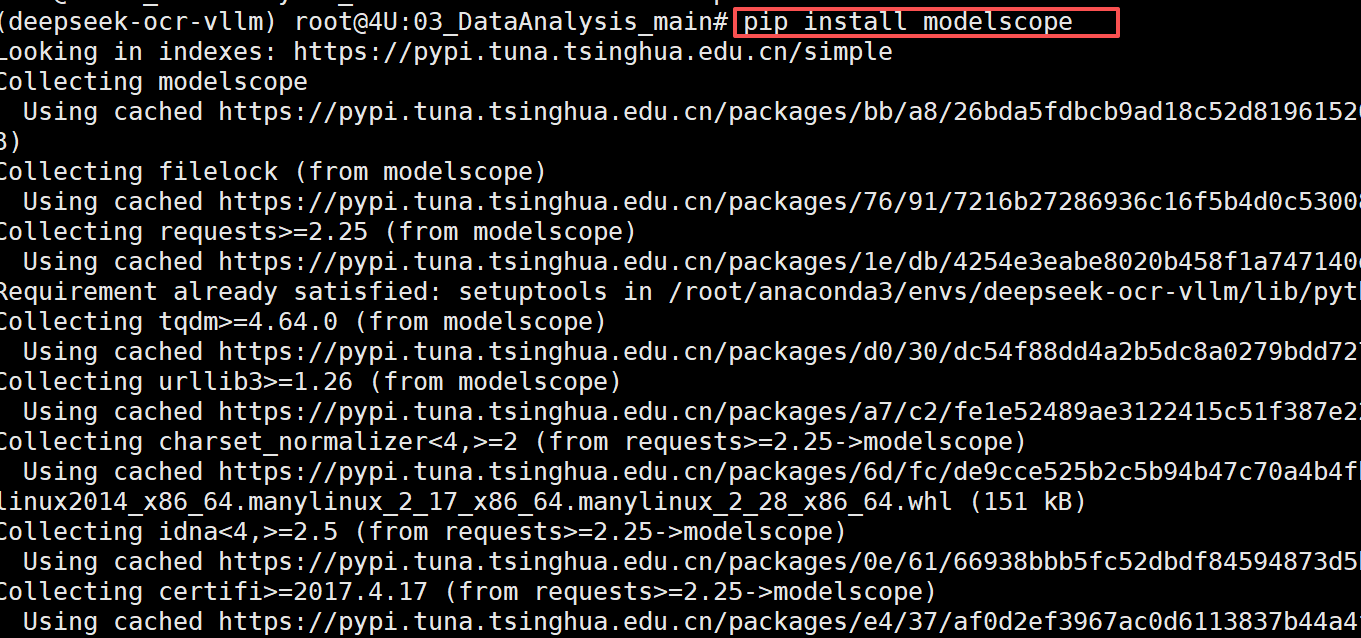Screen dimensions: 1361x638
Task: Click the Collecting urllib3>=1.26 line
Action: (x=310, y=381)
